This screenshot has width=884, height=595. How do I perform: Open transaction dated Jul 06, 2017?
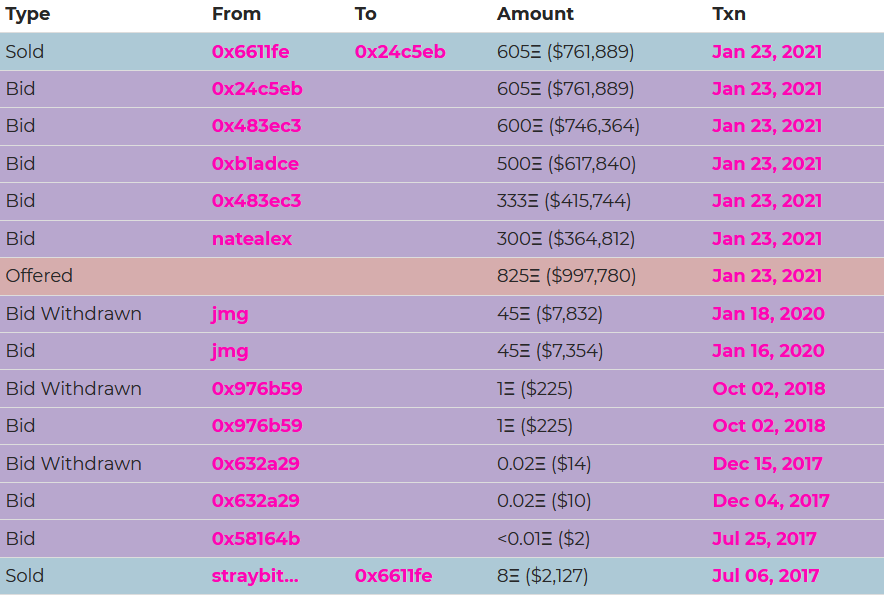(x=765, y=576)
